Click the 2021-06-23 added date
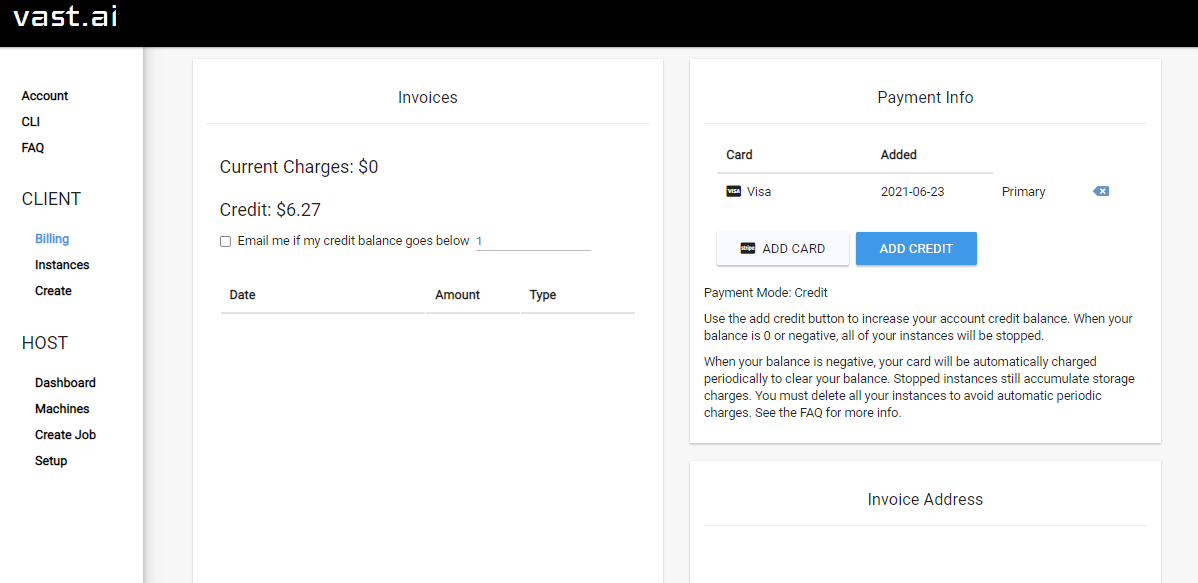The height and width of the screenshot is (583, 1198). (x=912, y=192)
